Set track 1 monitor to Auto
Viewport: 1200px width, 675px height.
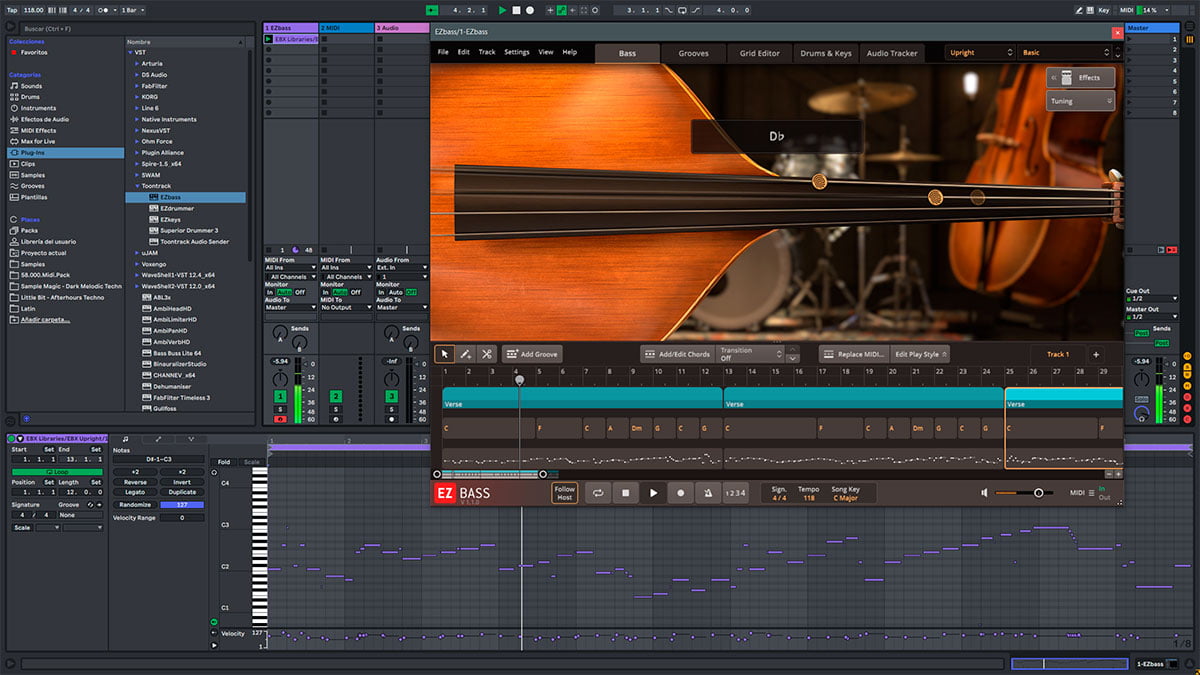click(x=285, y=292)
